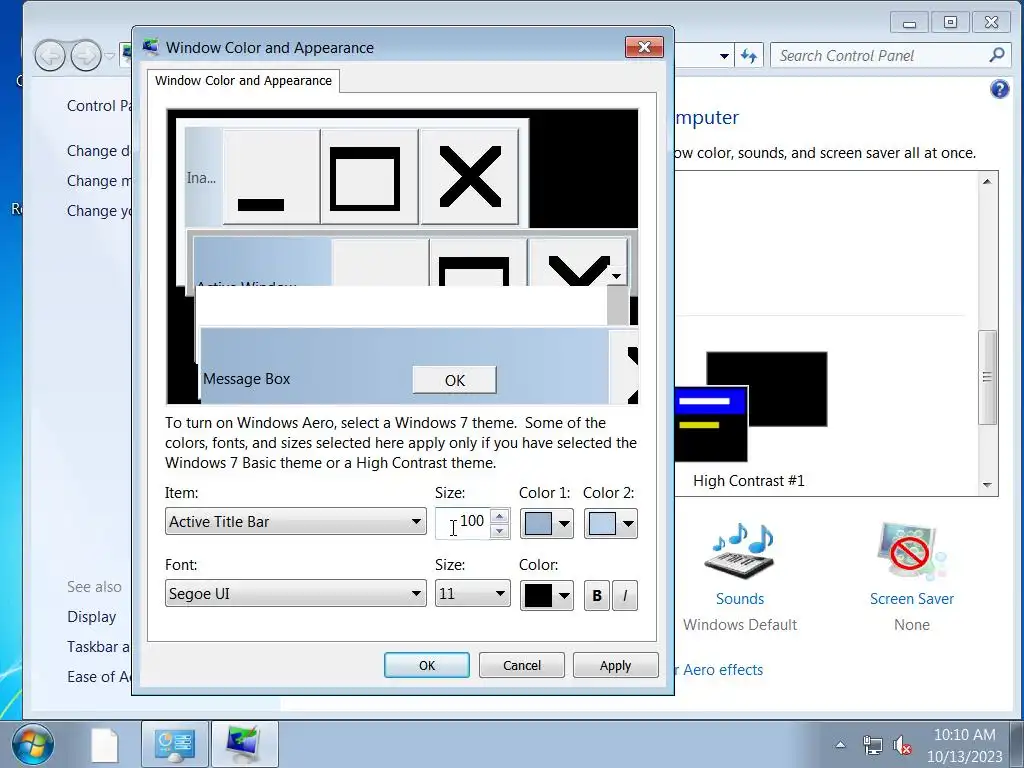Open the Display link under See also
Image resolution: width=1024 pixels, height=768 pixels.
click(x=91, y=617)
